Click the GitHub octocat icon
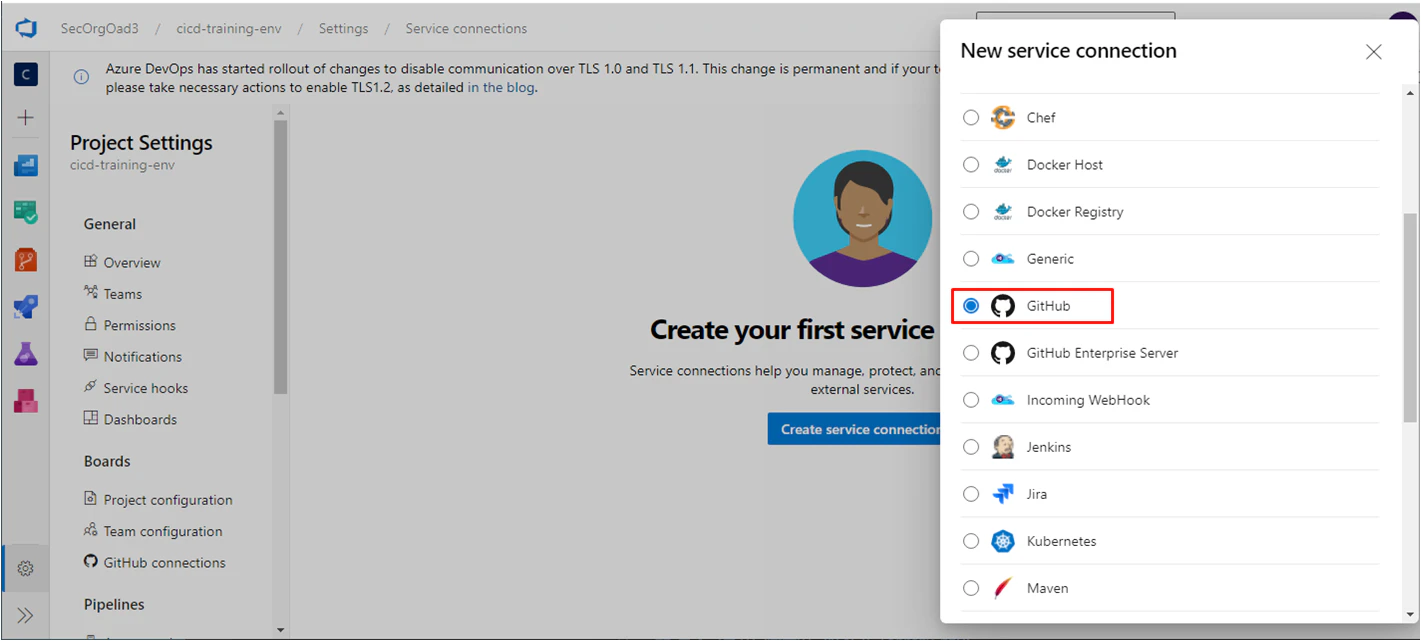The width and height of the screenshot is (1421, 641). point(1003,306)
